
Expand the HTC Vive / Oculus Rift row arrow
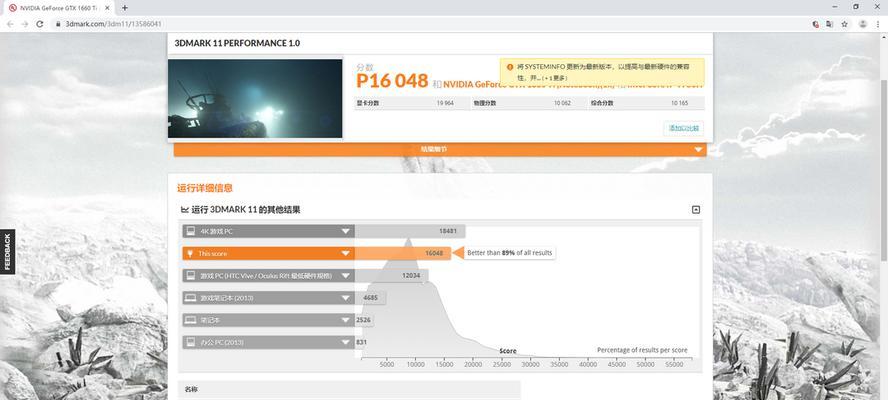pyautogui.click(x=345, y=275)
